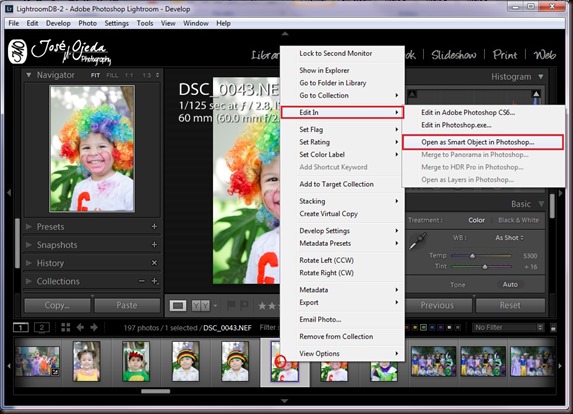Select the Loupe view icon in toolbar
The image size is (573, 414).
(178, 305)
